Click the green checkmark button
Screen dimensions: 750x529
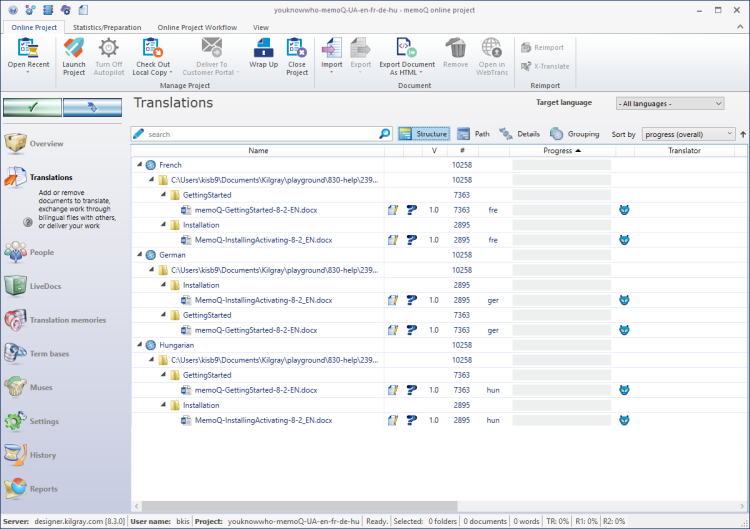[32, 107]
